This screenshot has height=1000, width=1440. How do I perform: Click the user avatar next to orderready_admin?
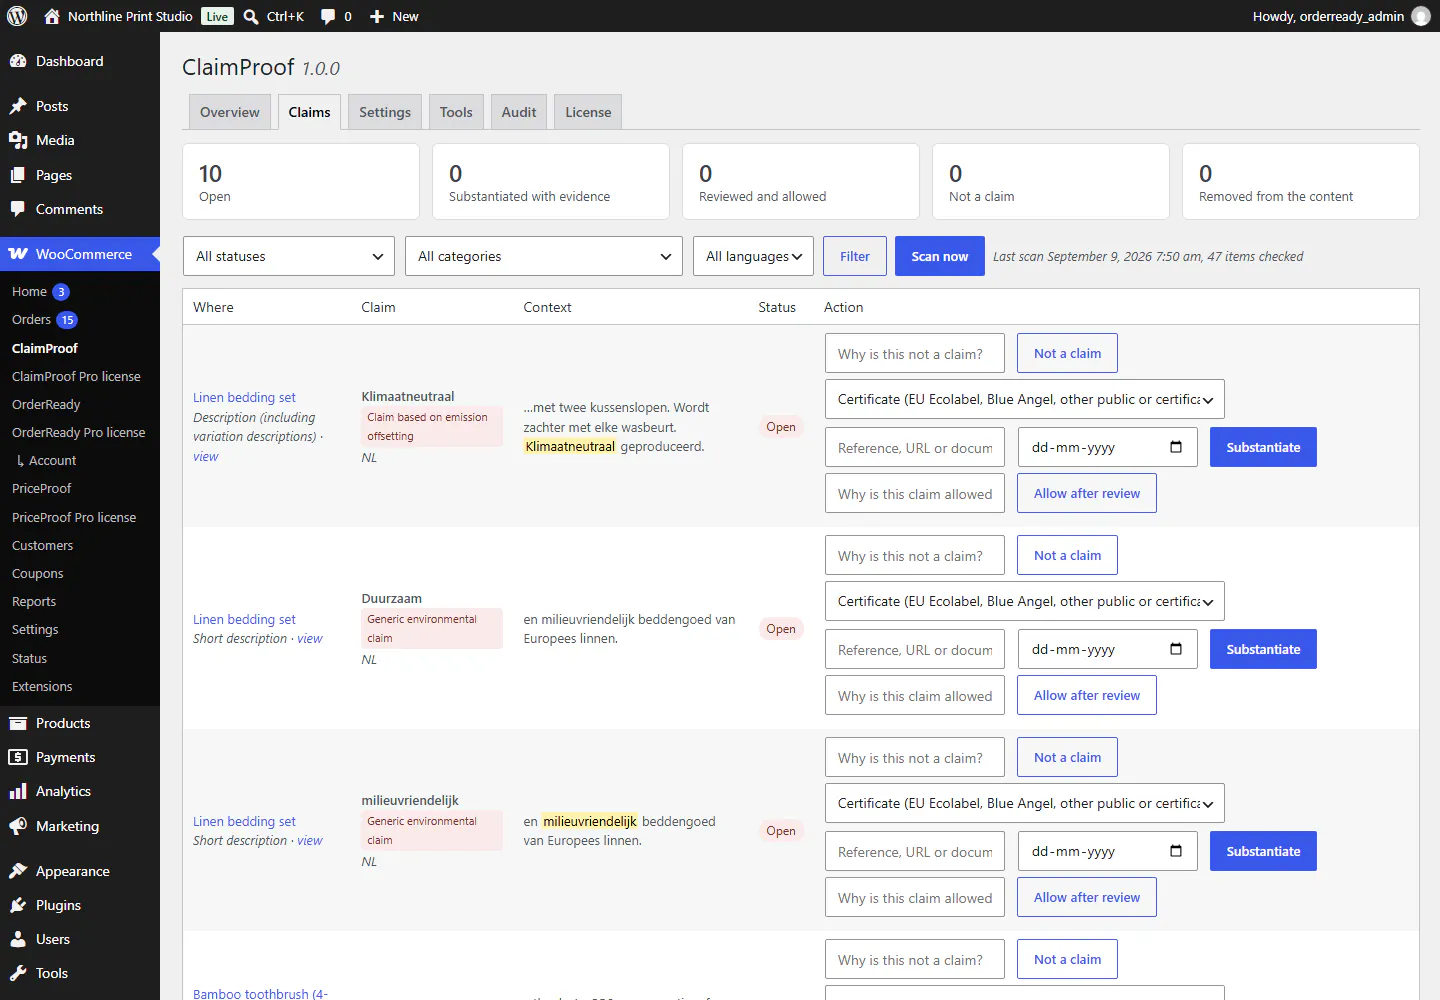(x=1421, y=16)
